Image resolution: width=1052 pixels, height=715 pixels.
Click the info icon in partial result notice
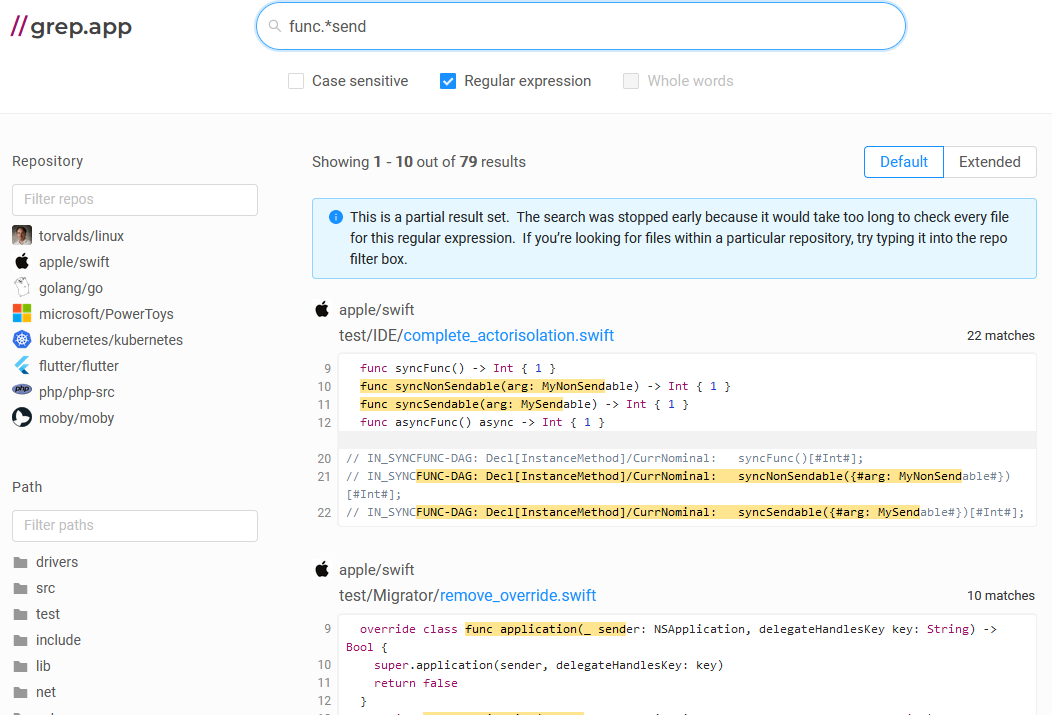point(335,217)
